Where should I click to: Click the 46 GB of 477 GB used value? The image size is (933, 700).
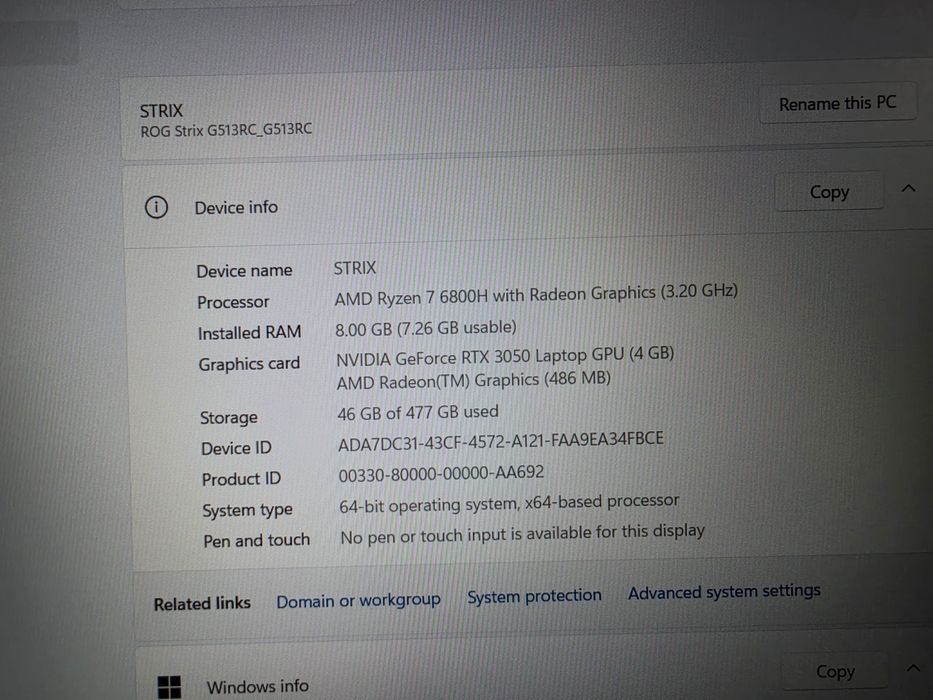(x=418, y=412)
